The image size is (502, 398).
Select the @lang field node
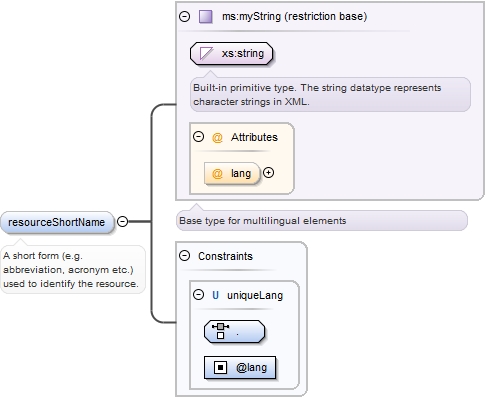[240, 367]
